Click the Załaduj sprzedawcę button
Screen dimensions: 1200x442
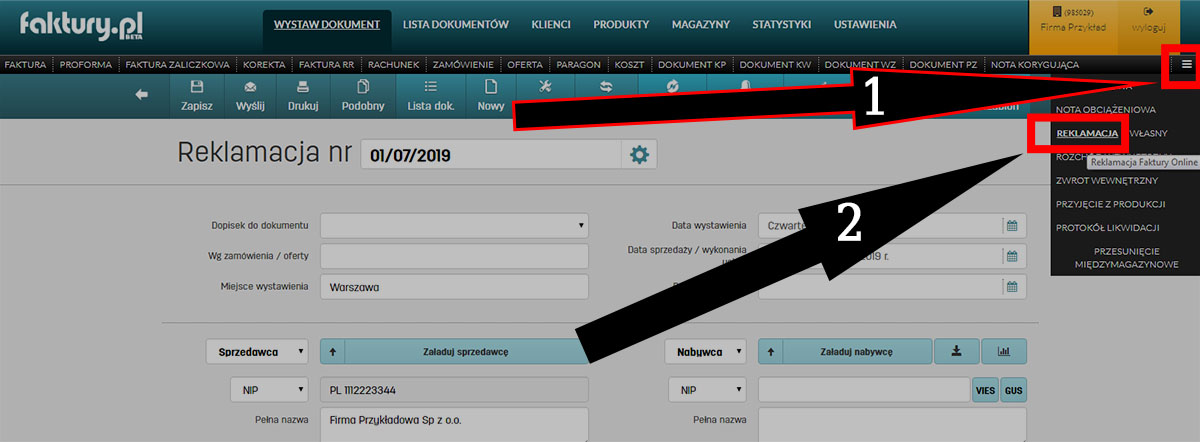click(x=466, y=351)
